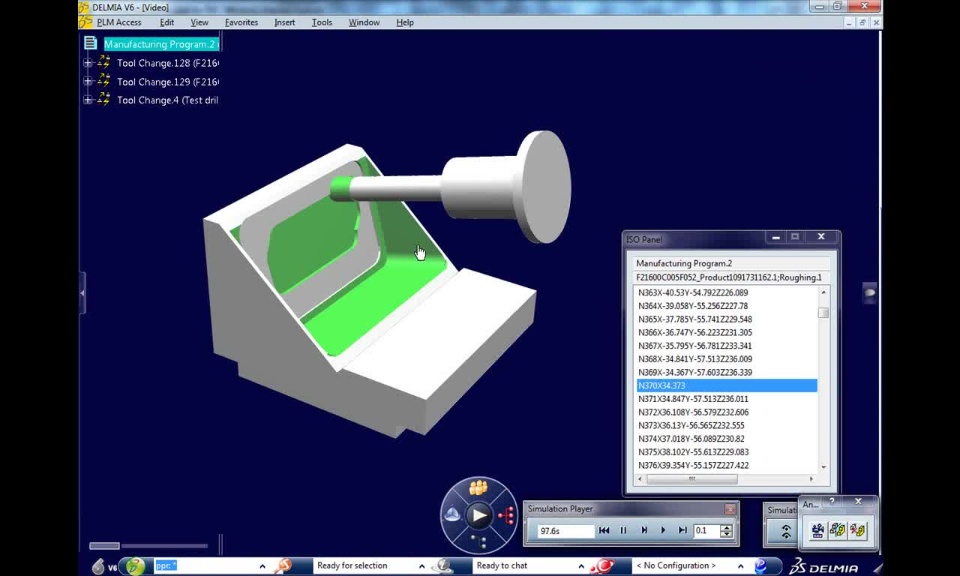Viewport: 960px width, 576px height.
Task: Jump to simulation end
Action: point(683,530)
